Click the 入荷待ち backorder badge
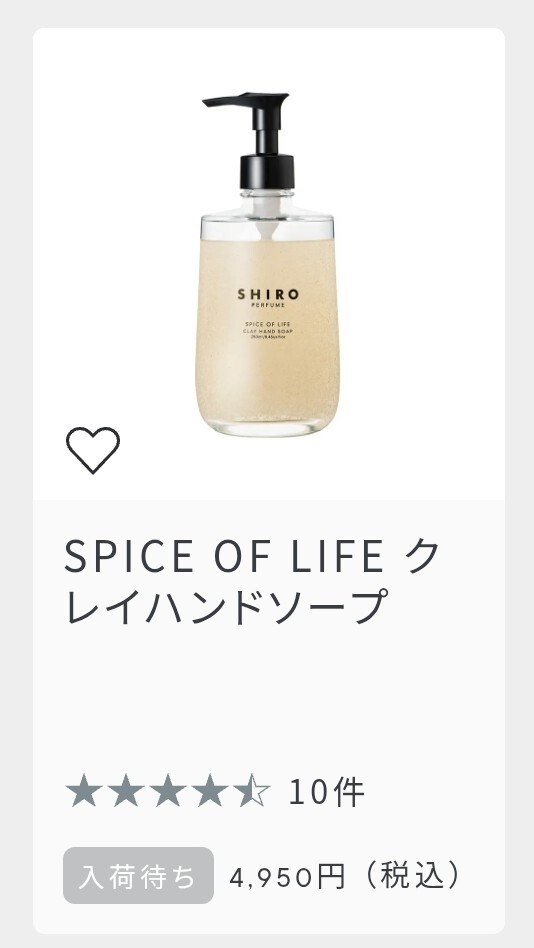 (138, 875)
